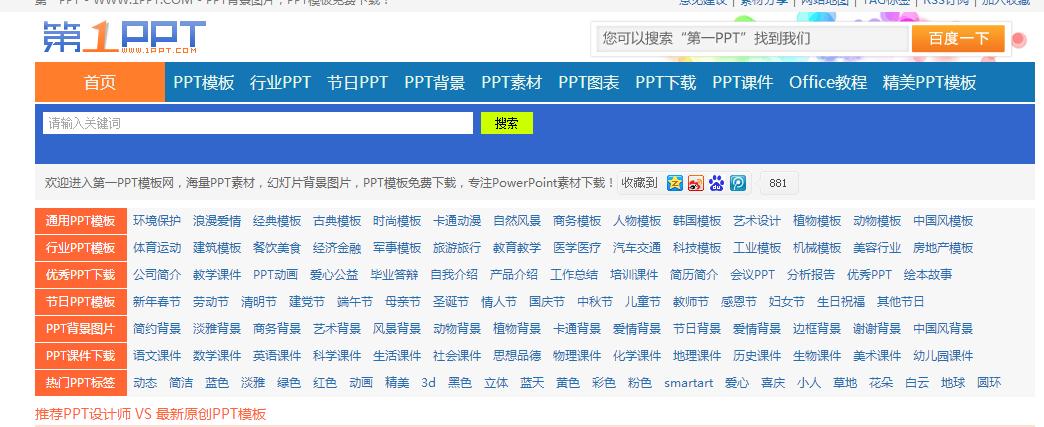
Task: Open the 新年春节 holiday link
Action: 157,302
